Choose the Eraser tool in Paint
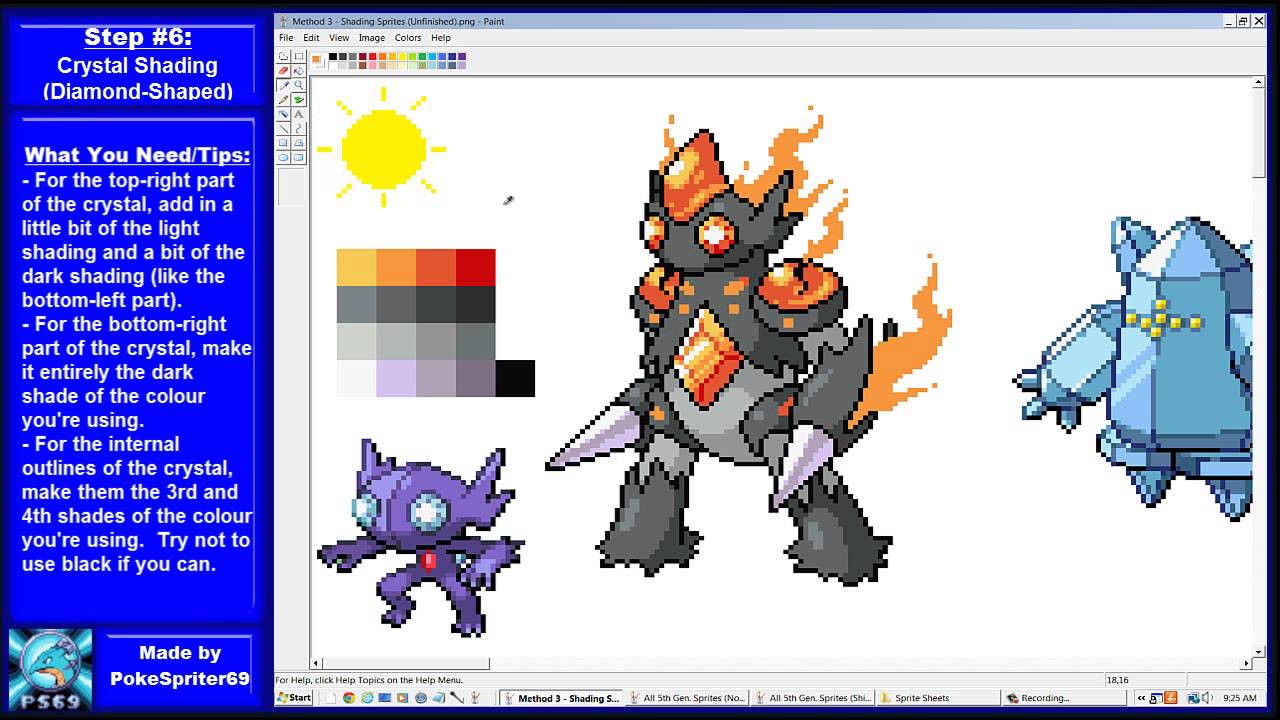This screenshot has height=720, width=1280. (283, 71)
